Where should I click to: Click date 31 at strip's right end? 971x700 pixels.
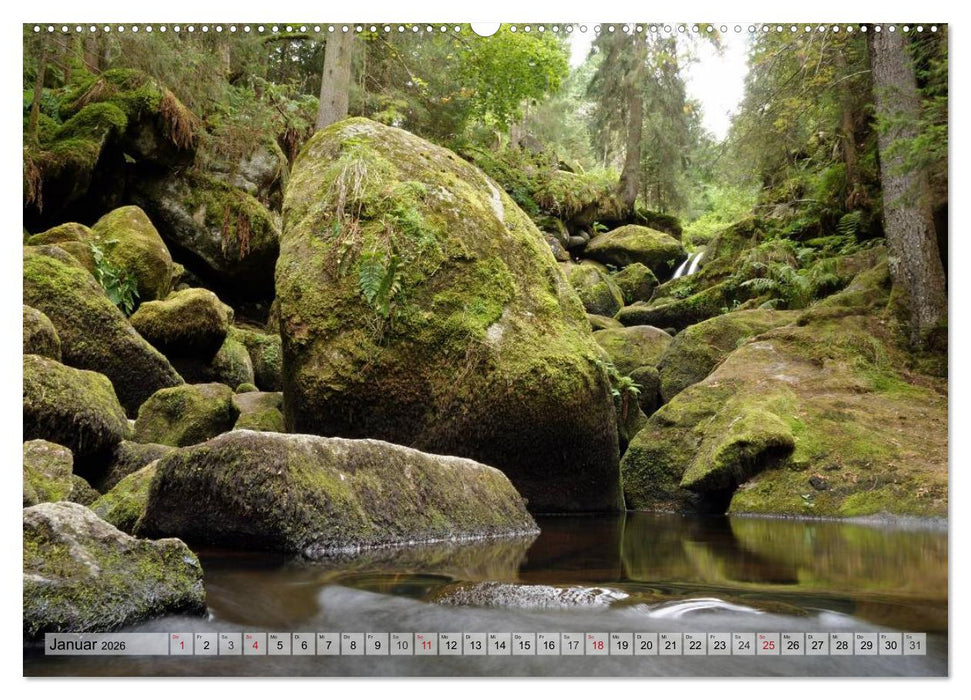click(917, 646)
